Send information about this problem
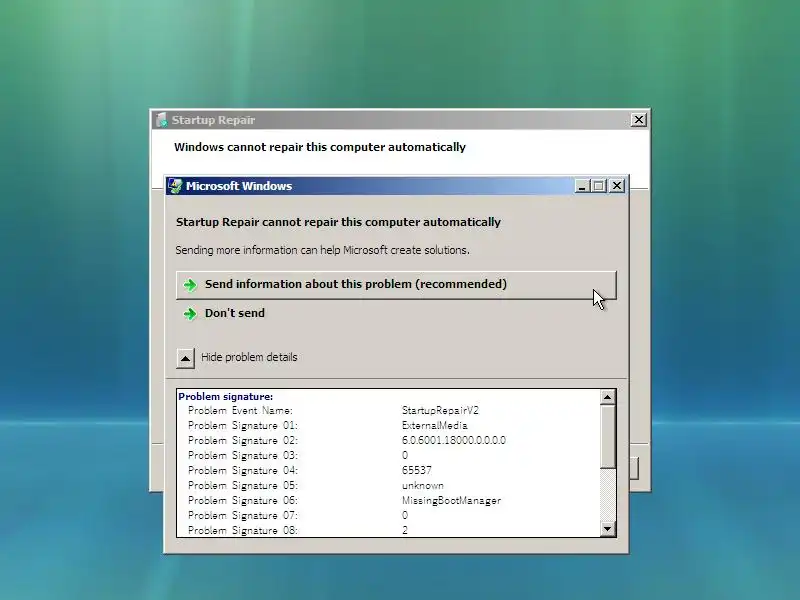 tap(396, 285)
